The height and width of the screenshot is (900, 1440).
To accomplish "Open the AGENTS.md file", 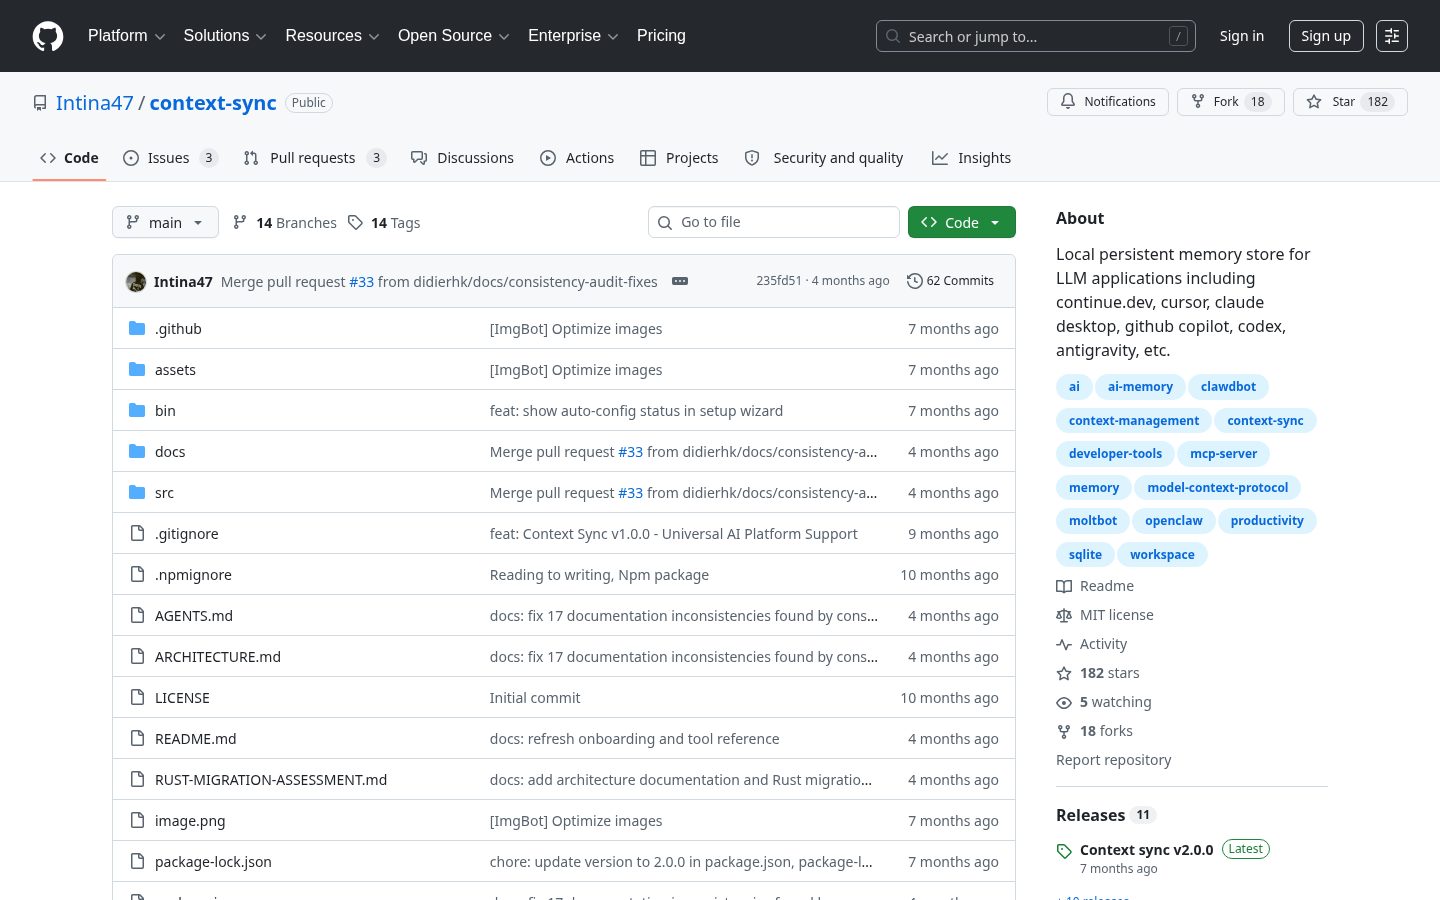I will (194, 616).
